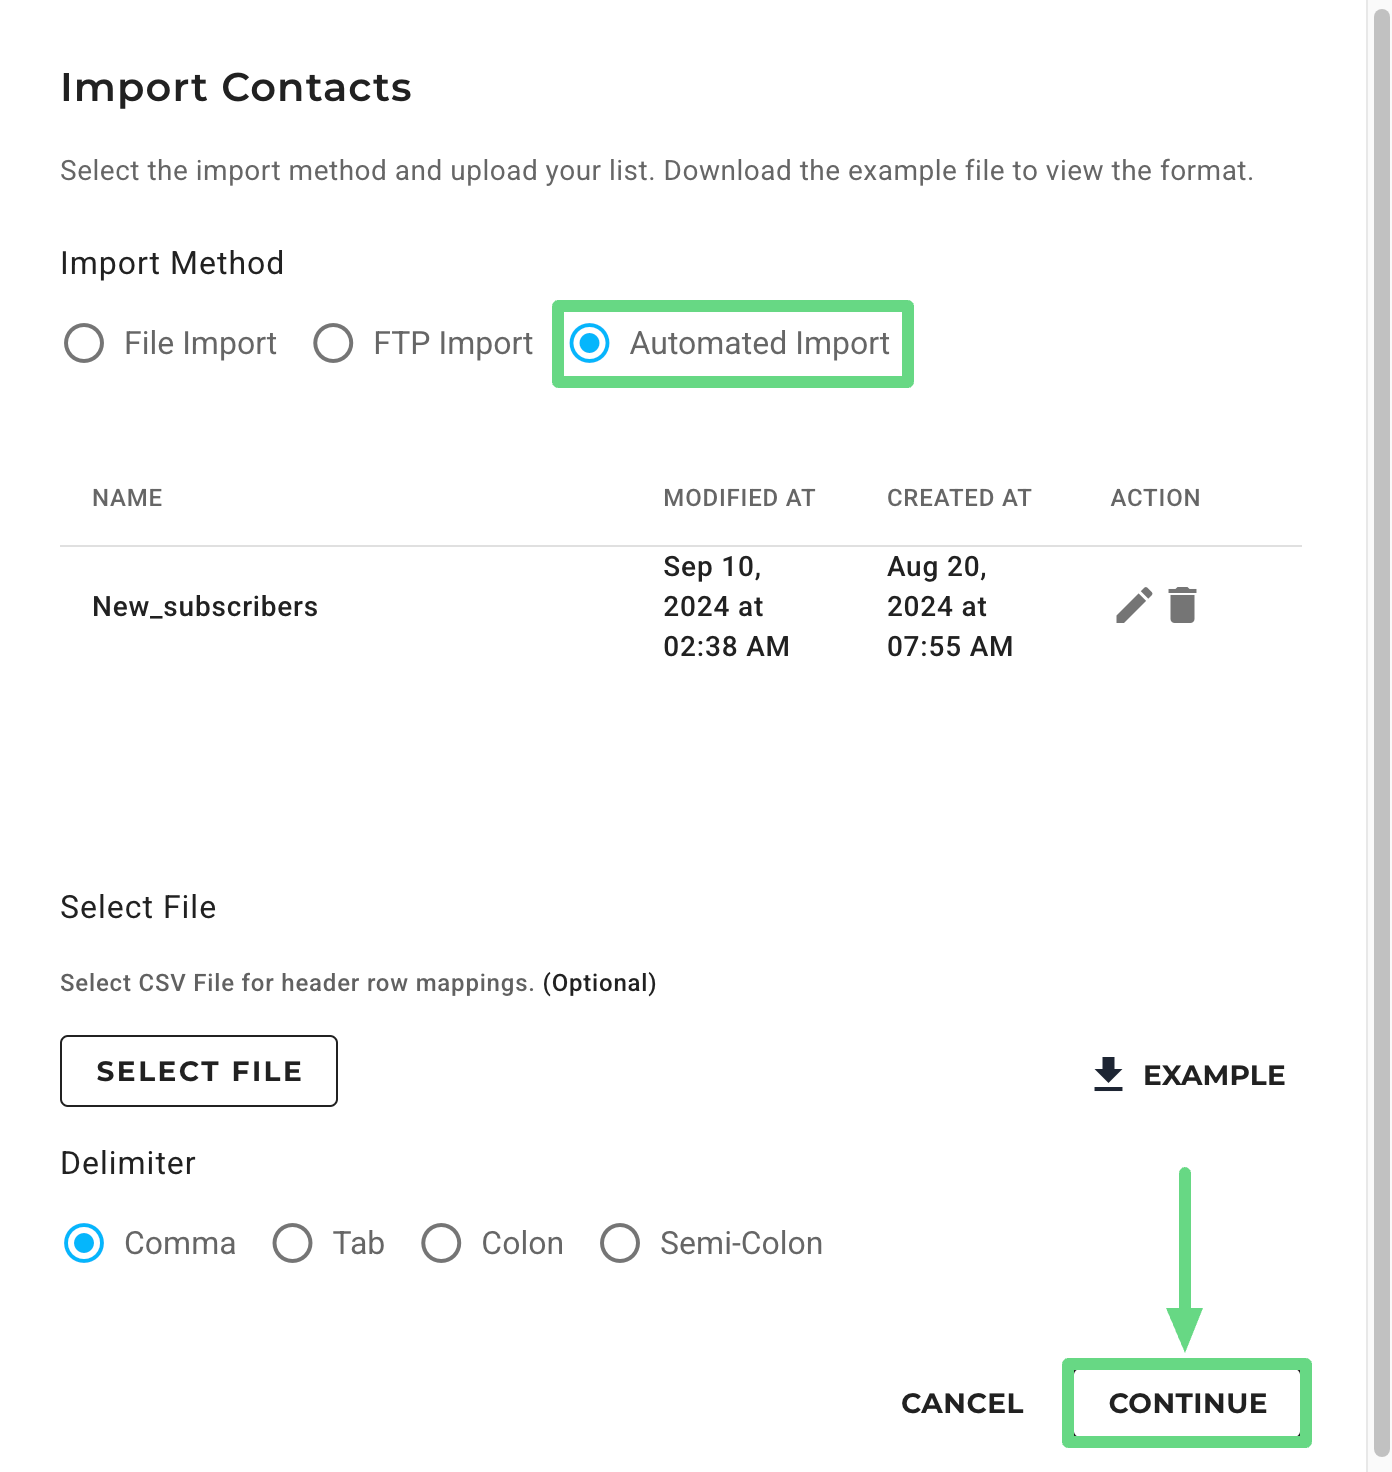Viewport: 1392px width, 1472px height.
Task: Pick the Colon delimiter option
Action: pos(441,1243)
